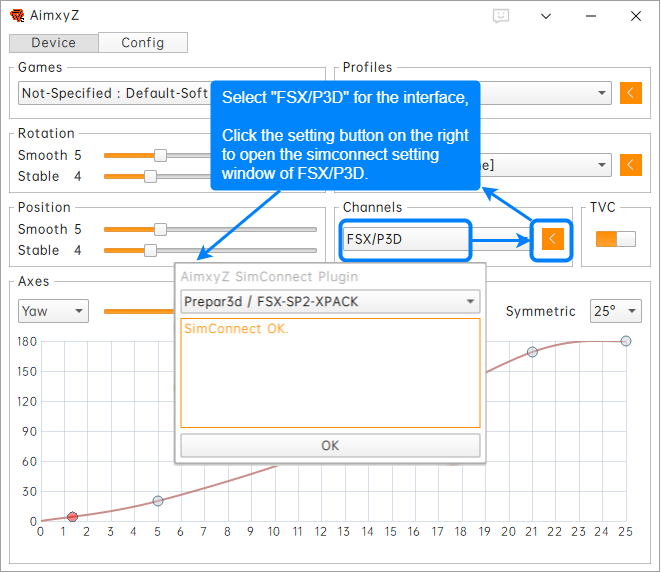This screenshot has width=661, height=573.
Task: Open the Symmetric 25° dropdown
Action: point(615,311)
